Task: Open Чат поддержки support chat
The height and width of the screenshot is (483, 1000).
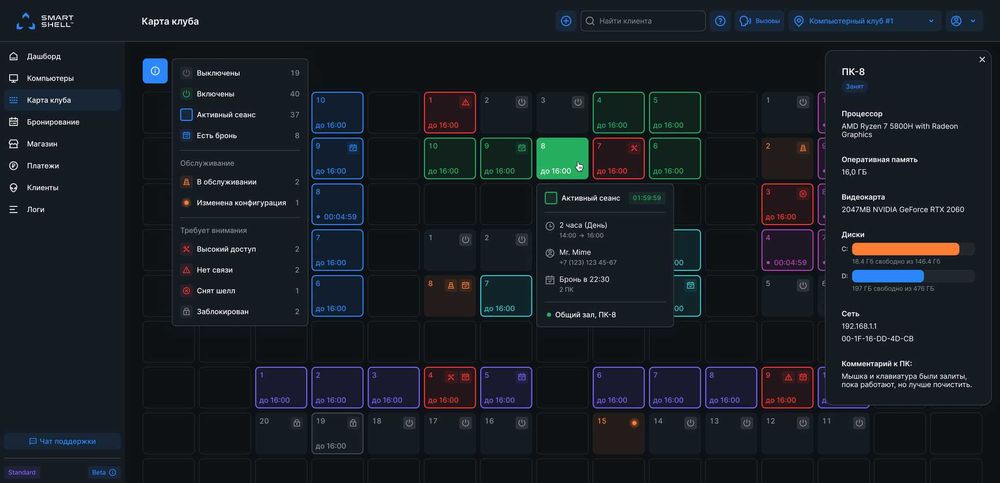Action: (x=62, y=442)
